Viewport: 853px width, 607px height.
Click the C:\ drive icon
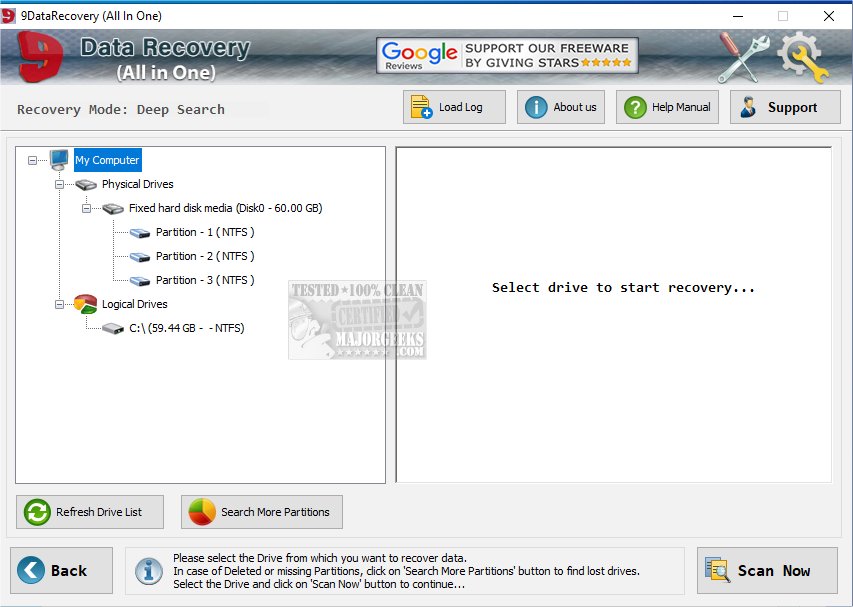(x=113, y=329)
